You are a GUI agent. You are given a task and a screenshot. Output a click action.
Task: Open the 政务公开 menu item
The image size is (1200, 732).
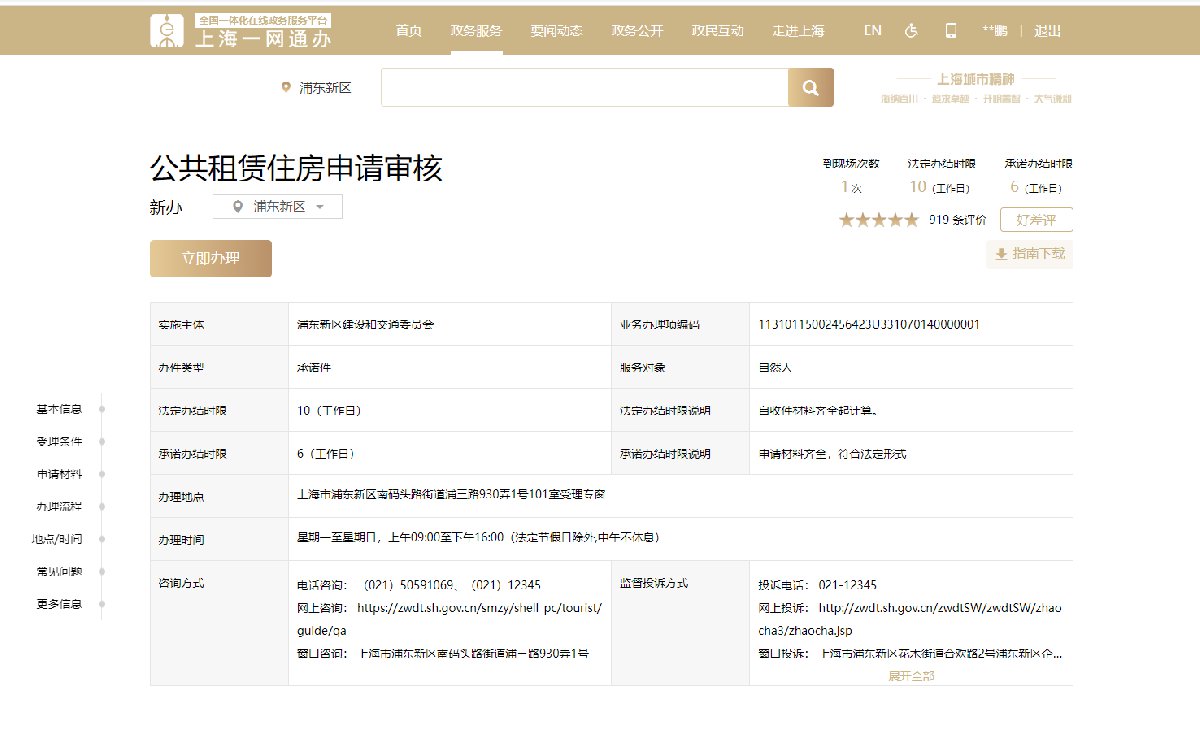[637, 30]
